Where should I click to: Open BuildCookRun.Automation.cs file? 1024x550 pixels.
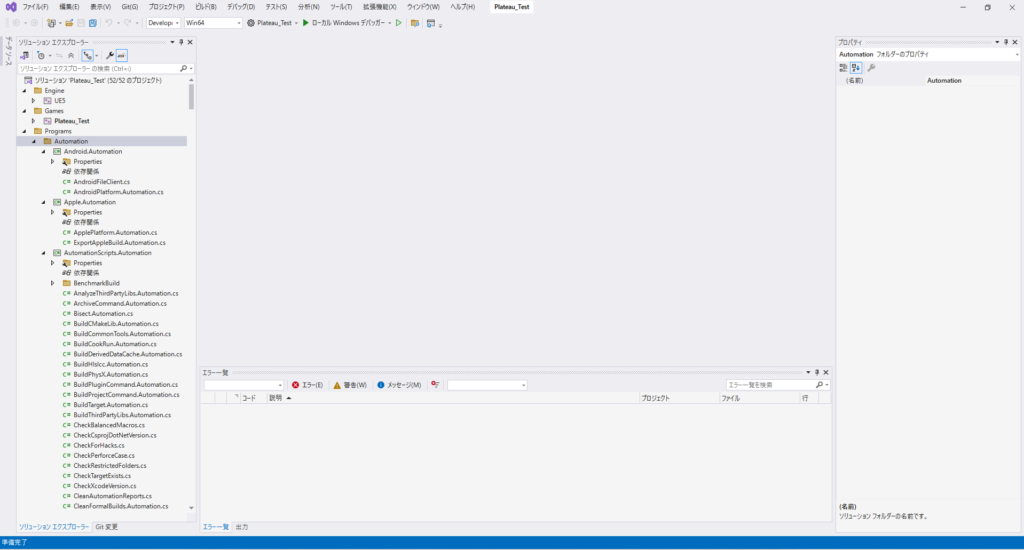click(116, 344)
